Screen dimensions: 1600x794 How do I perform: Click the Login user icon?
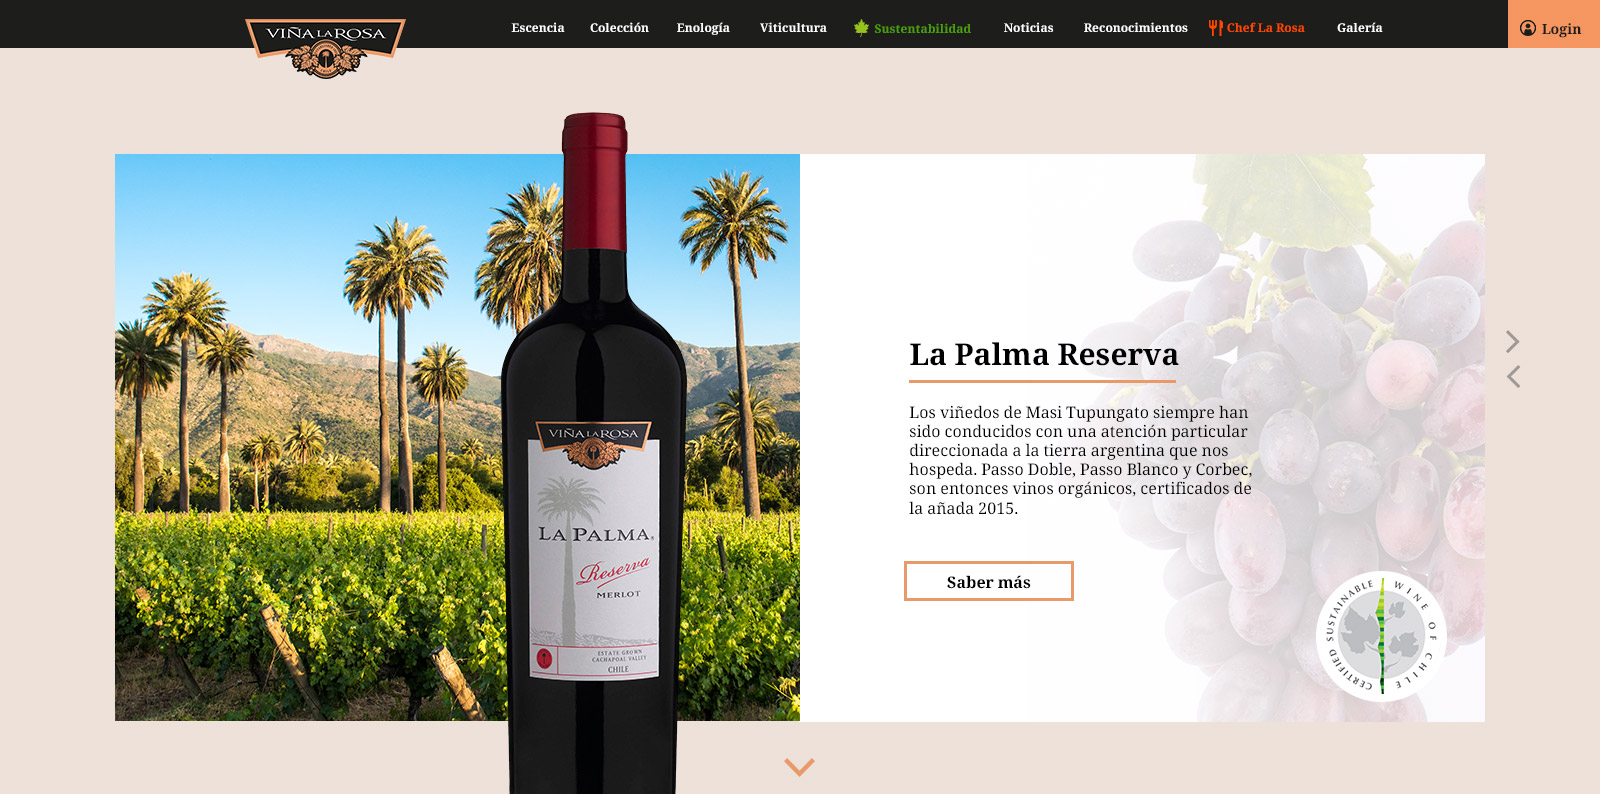pyautogui.click(x=1528, y=28)
